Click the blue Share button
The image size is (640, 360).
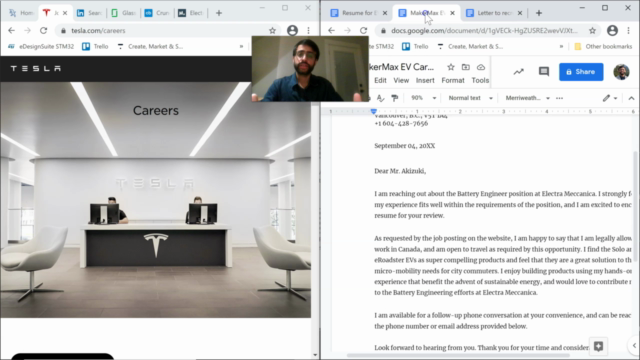[x=581, y=72]
